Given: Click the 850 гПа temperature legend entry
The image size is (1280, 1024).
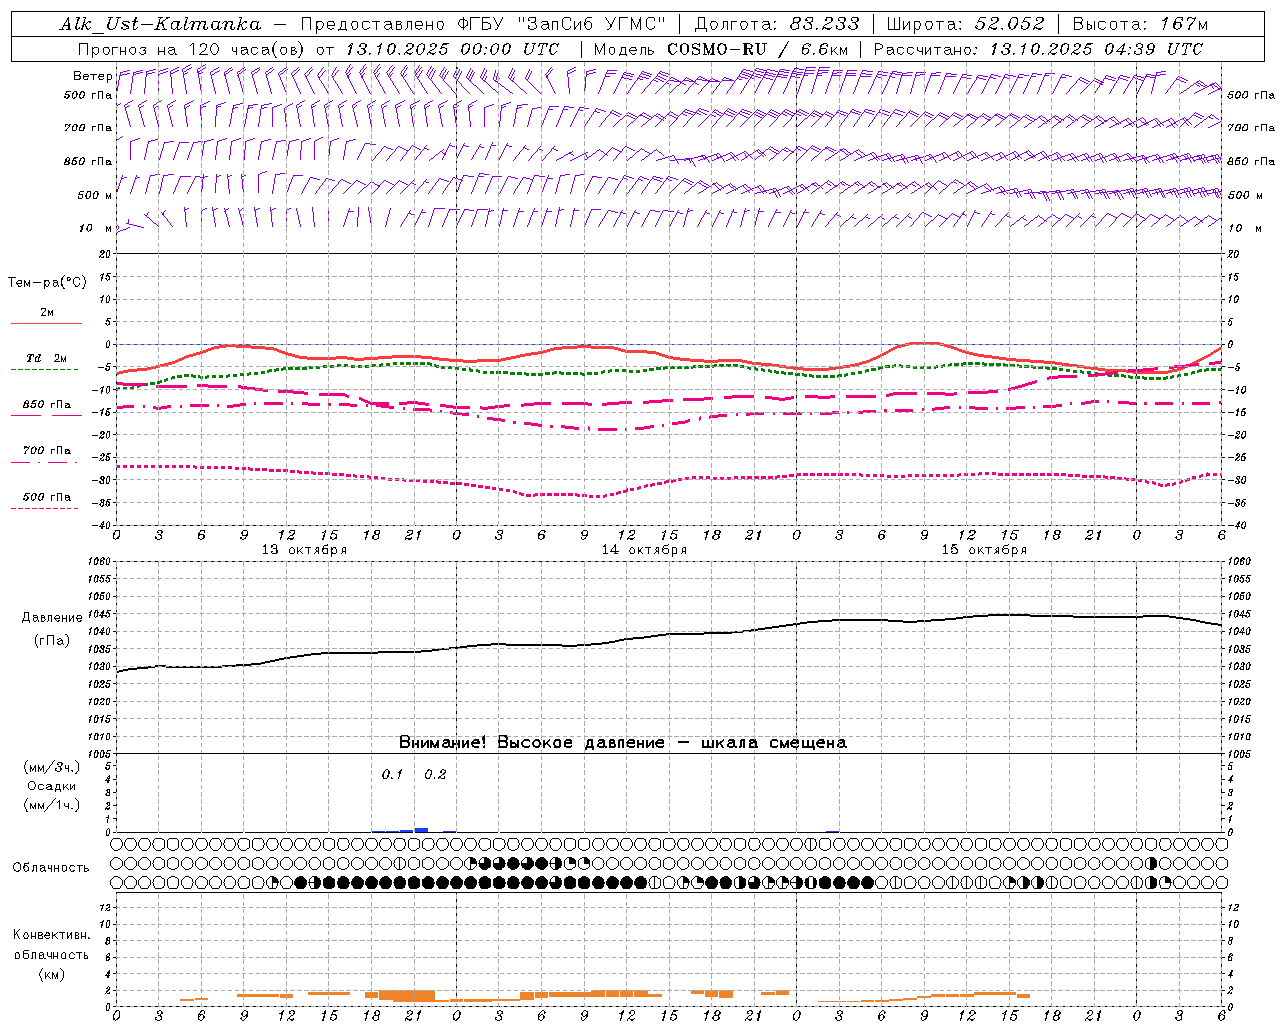Looking at the screenshot, I should pos(46,405).
